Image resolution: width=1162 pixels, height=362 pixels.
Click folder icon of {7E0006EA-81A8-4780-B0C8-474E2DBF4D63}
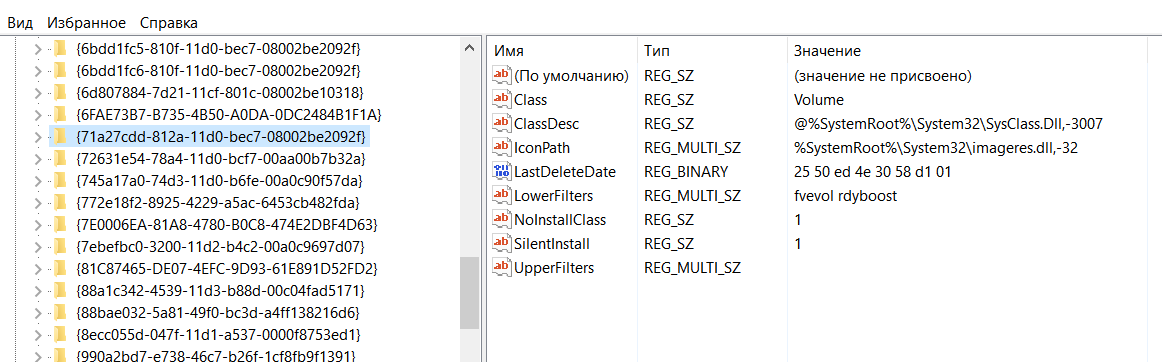click(x=60, y=224)
